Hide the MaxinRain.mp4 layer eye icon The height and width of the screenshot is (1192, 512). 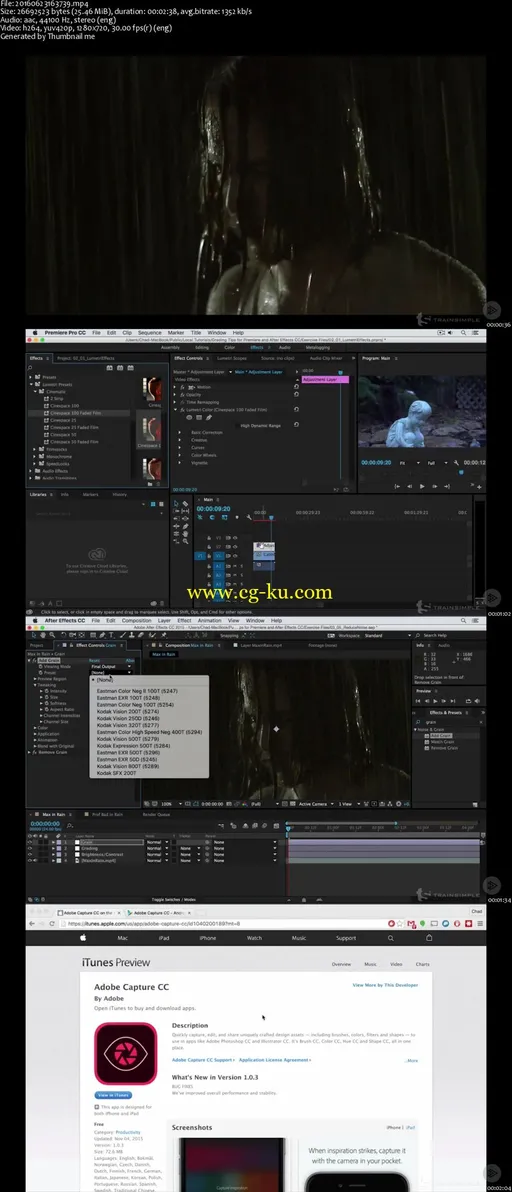tap(30, 859)
